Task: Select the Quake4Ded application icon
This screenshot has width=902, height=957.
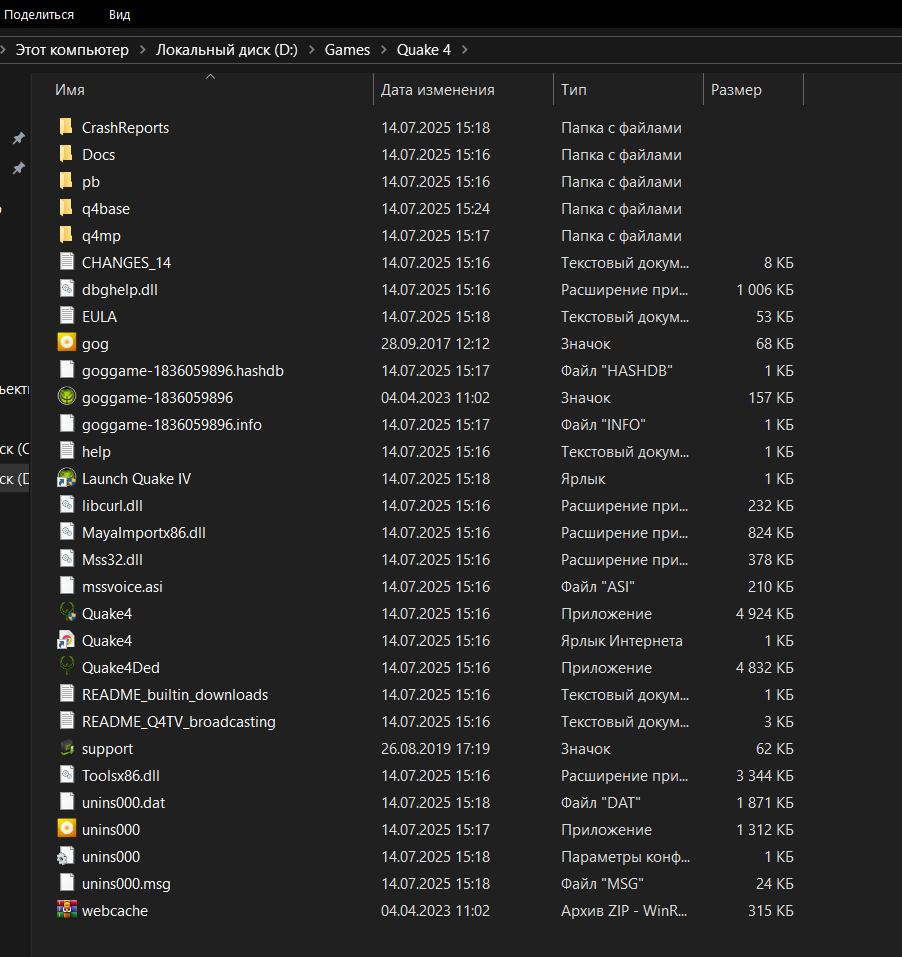Action: click(x=67, y=666)
